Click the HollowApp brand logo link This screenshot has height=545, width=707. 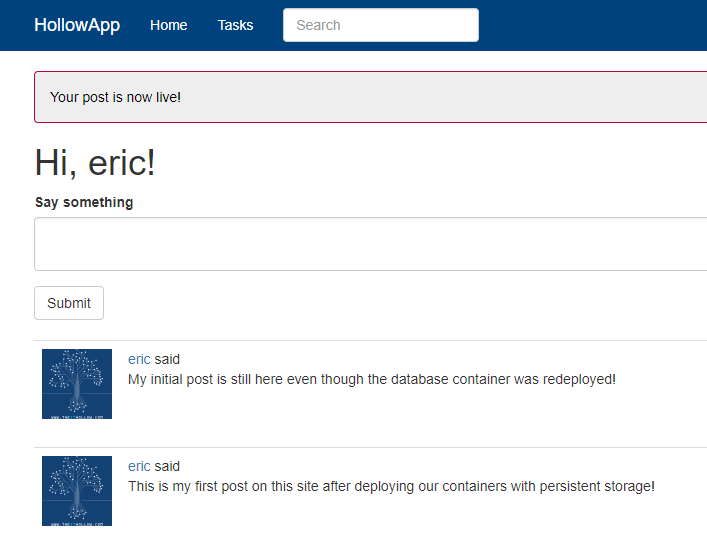(x=77, y=25)
